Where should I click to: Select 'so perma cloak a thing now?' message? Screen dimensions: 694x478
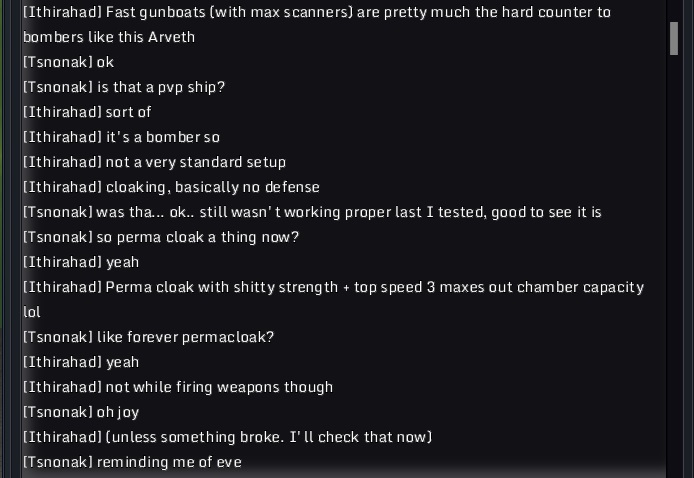click(198, 237)
